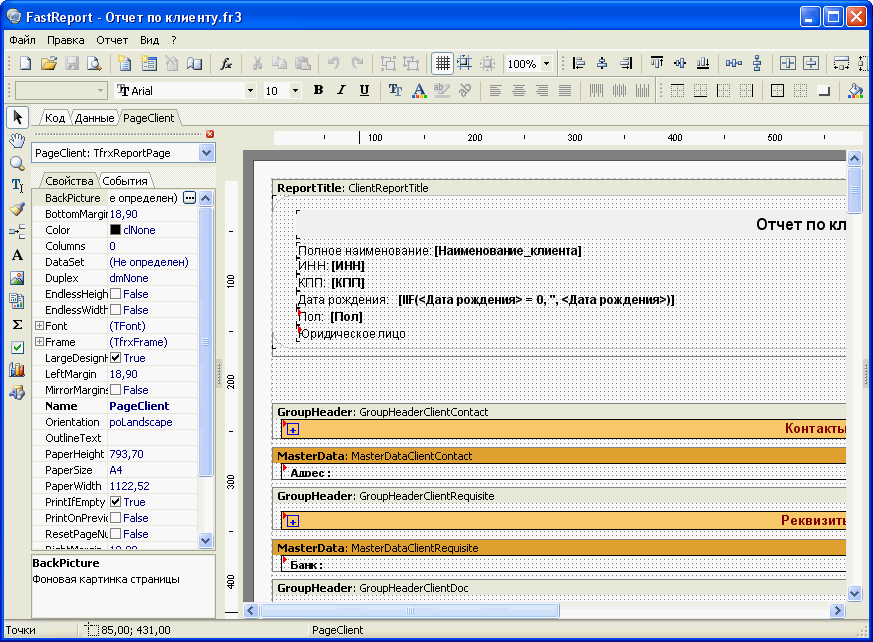Select the Zoom magnifier tool

coord(17,163)
